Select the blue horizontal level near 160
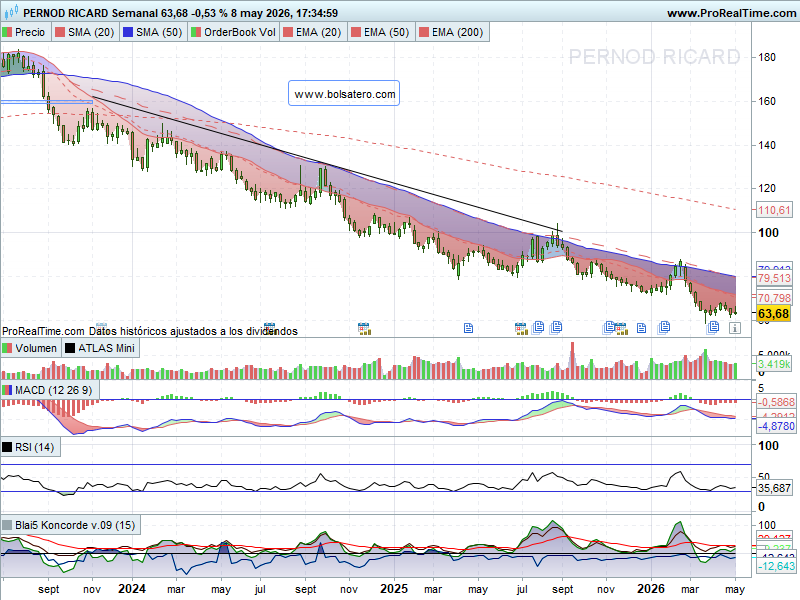Screen dimensions: 800x600 (46, 102)
